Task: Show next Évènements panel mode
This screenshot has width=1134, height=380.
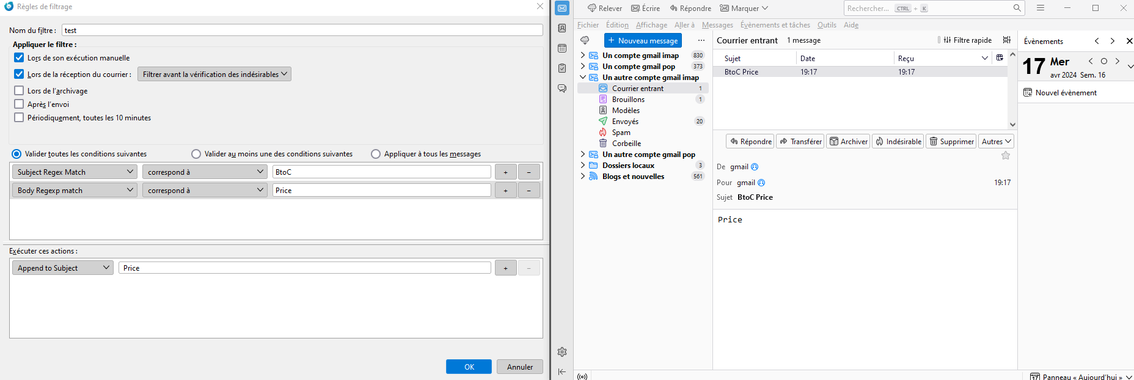Action: pos(1113,41)
